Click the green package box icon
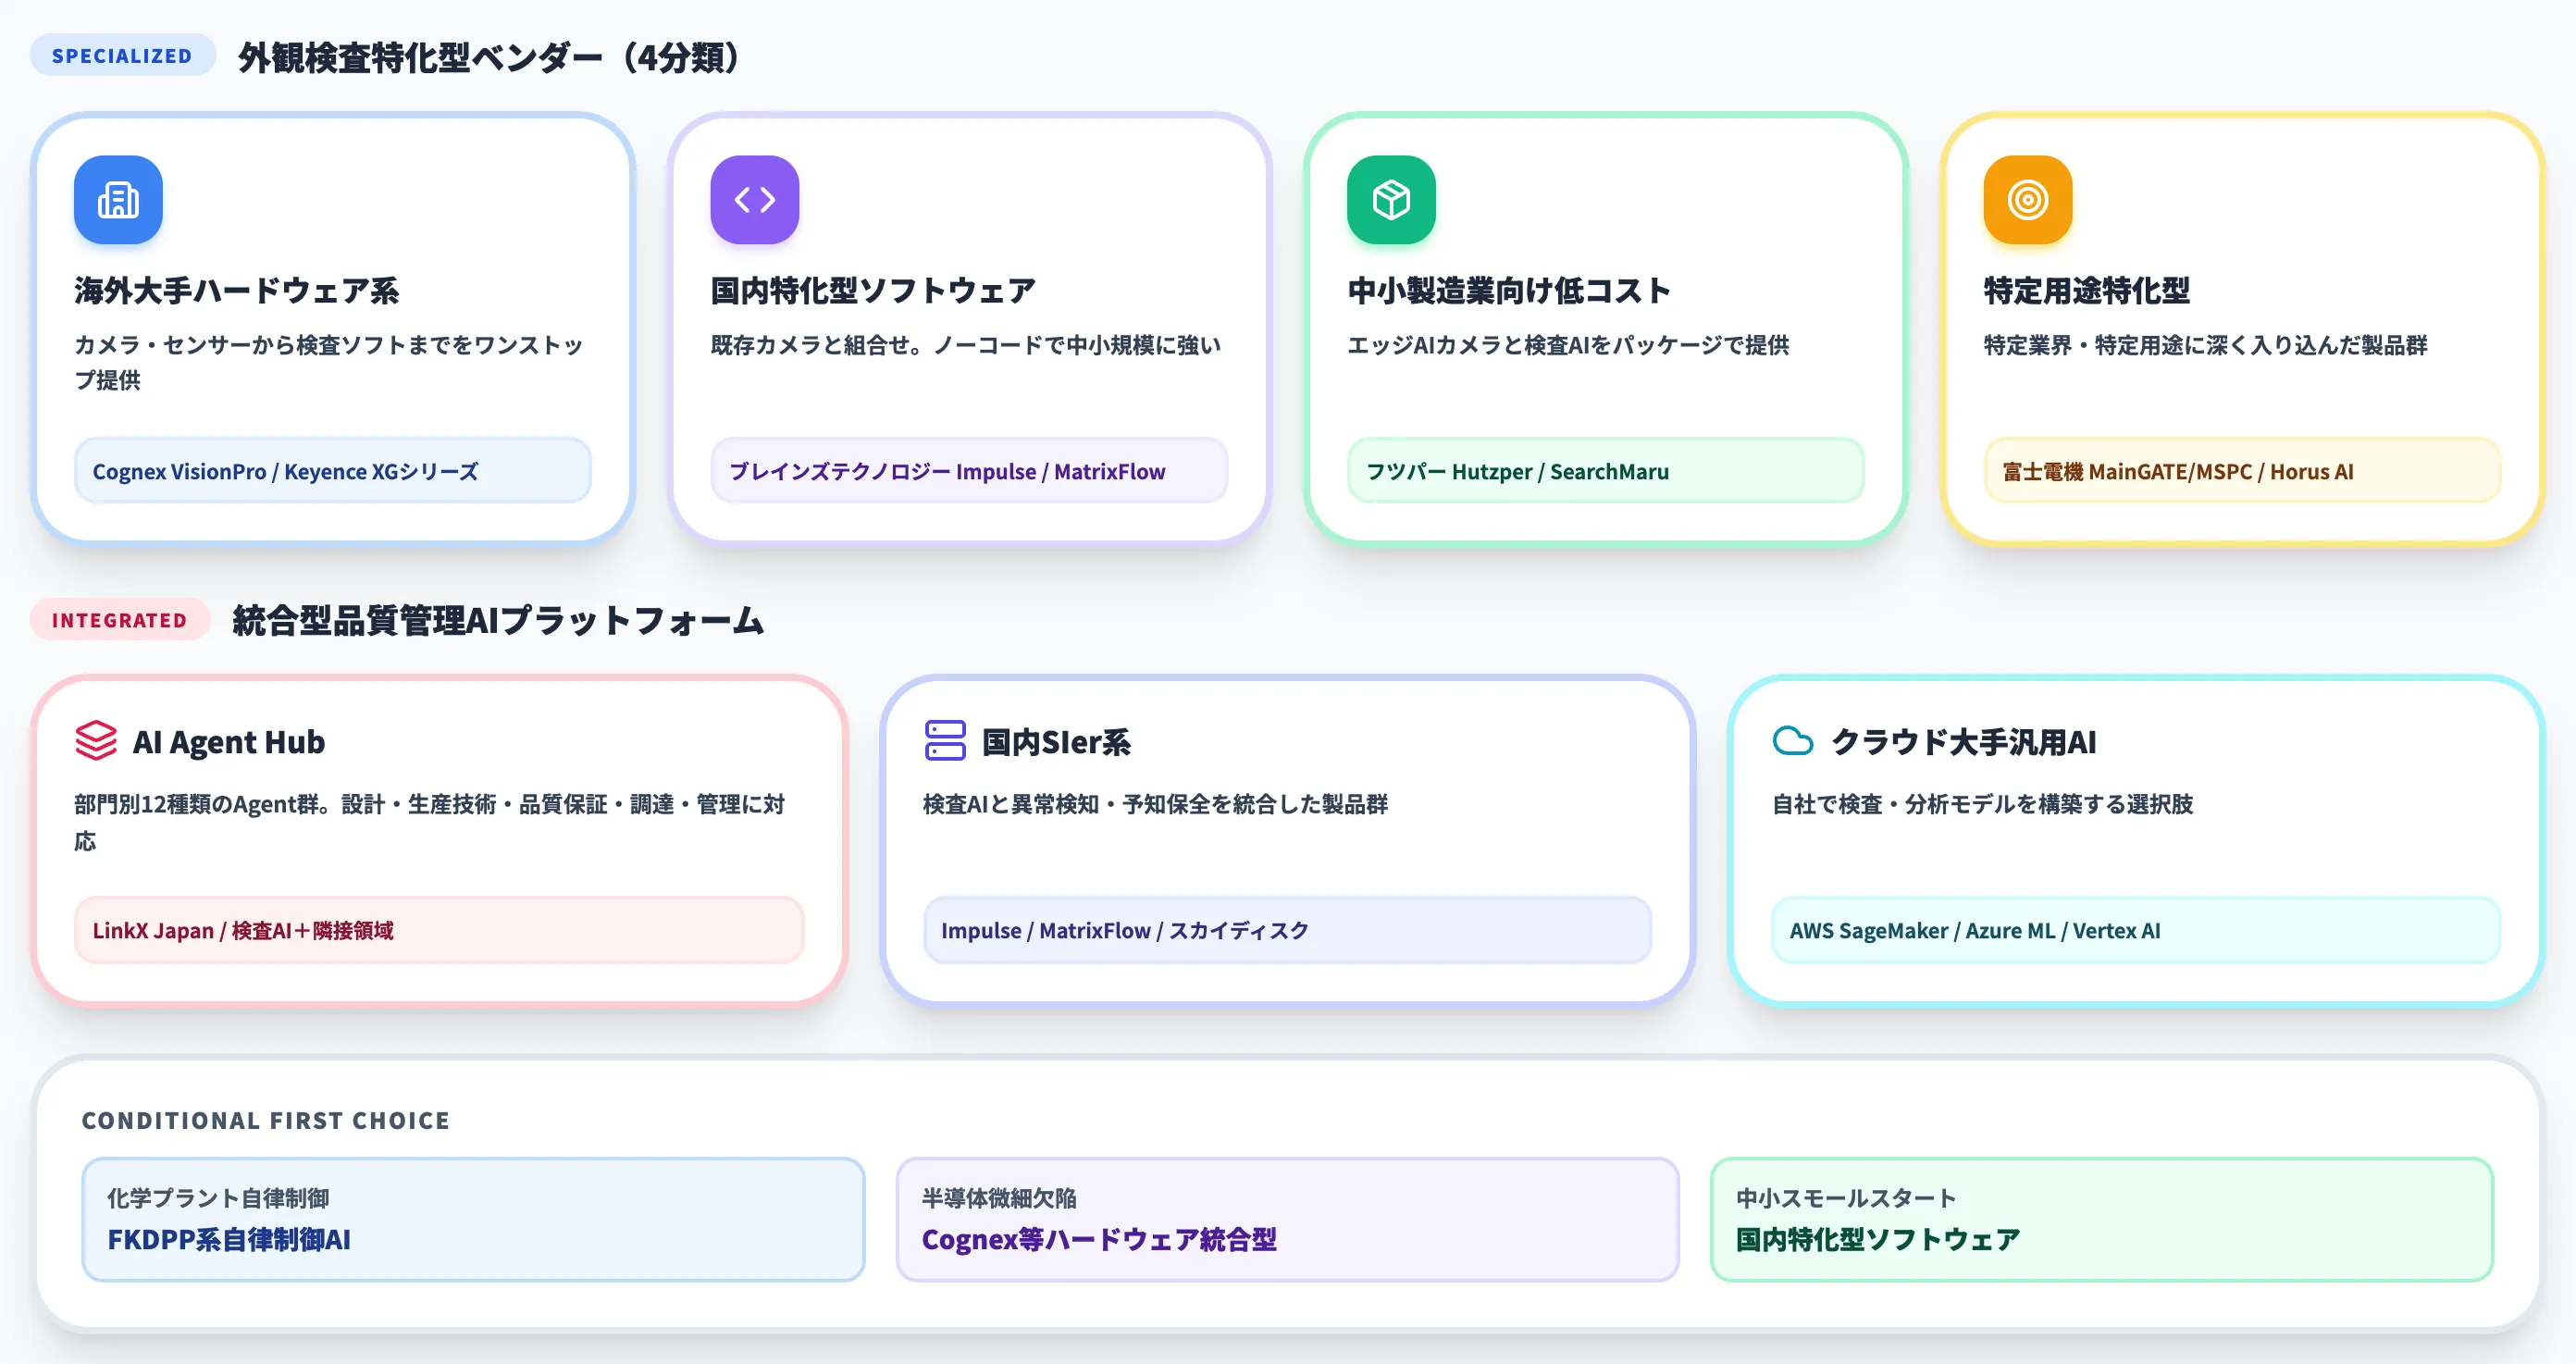The width and height of the screenshot is (2576, 1364). click(x=1391, y=200)
